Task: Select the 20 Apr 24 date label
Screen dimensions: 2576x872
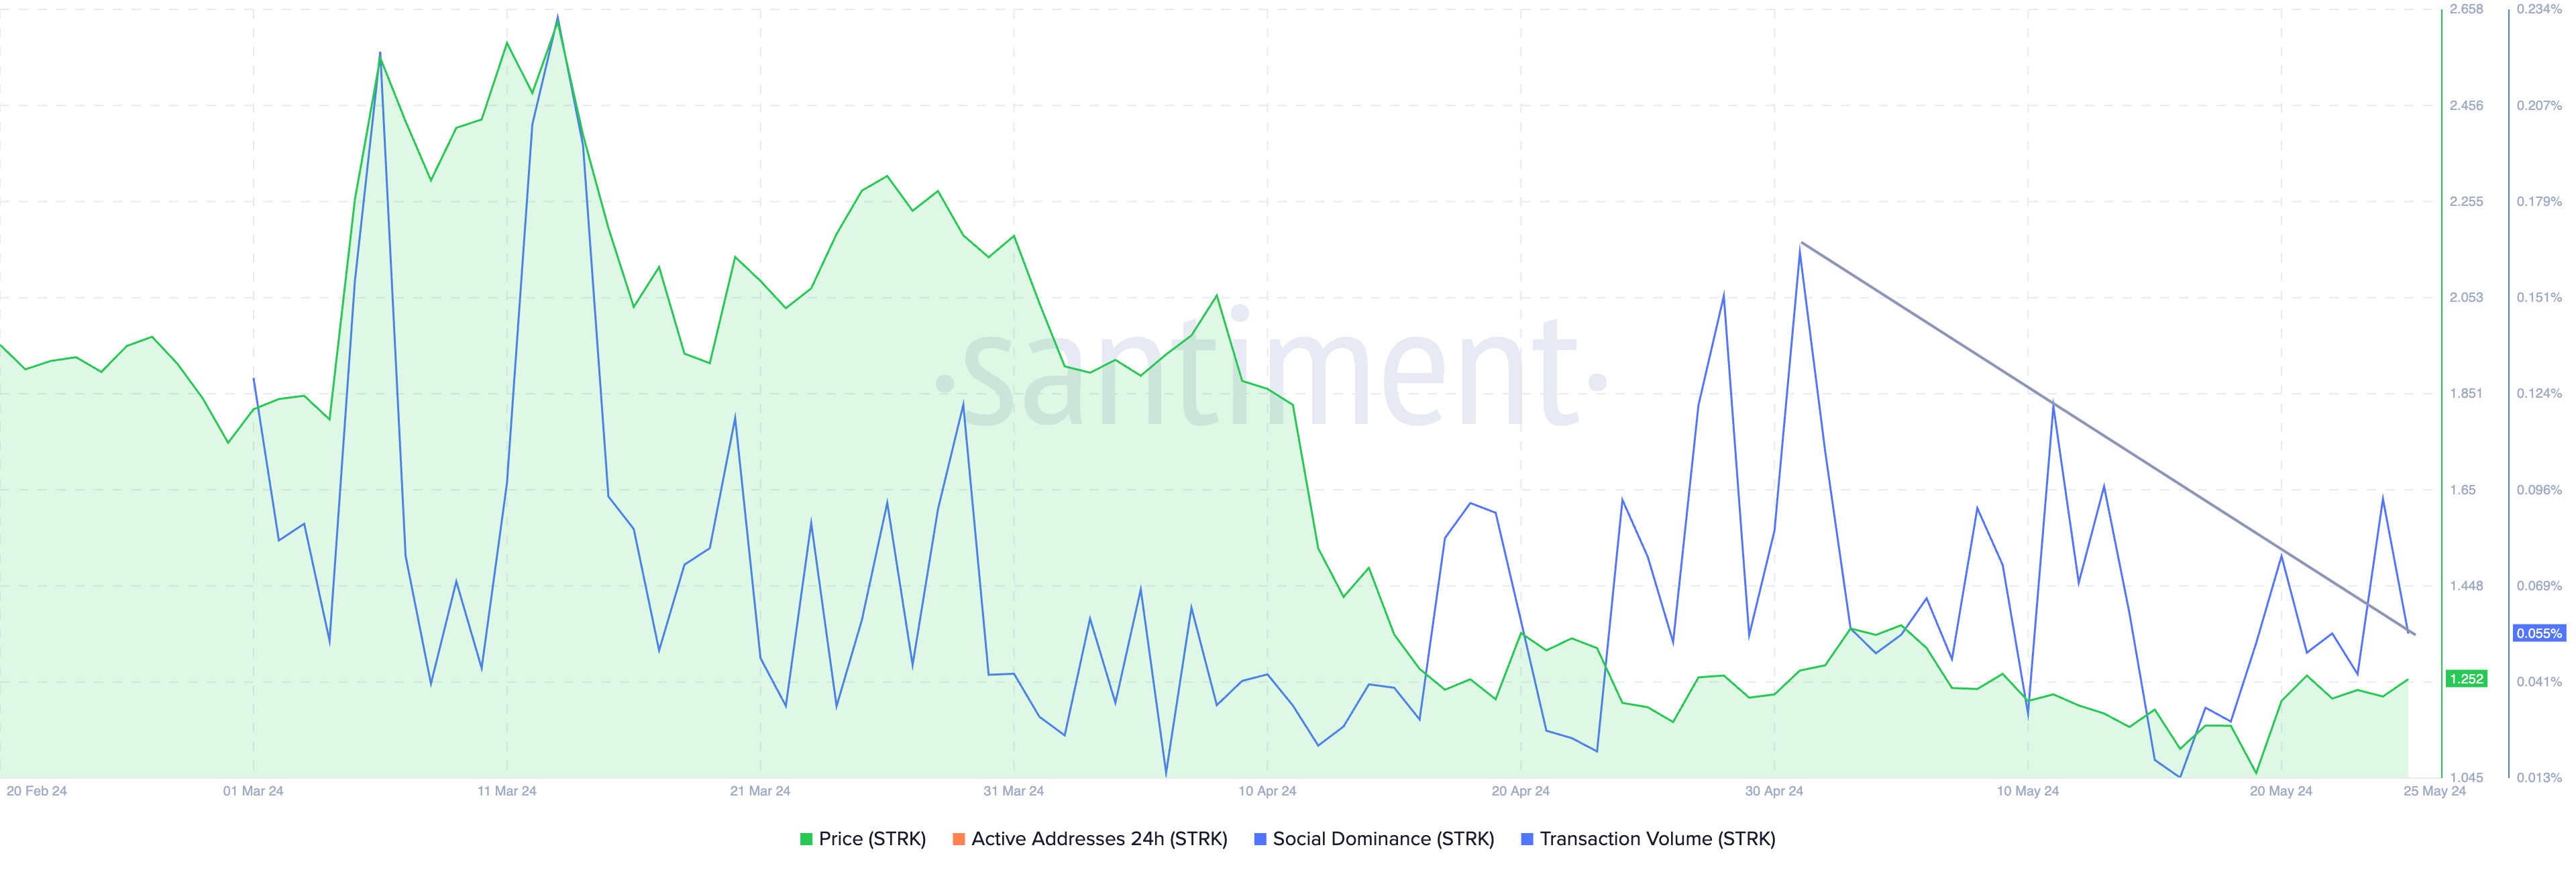Action: pos(1520,791)
